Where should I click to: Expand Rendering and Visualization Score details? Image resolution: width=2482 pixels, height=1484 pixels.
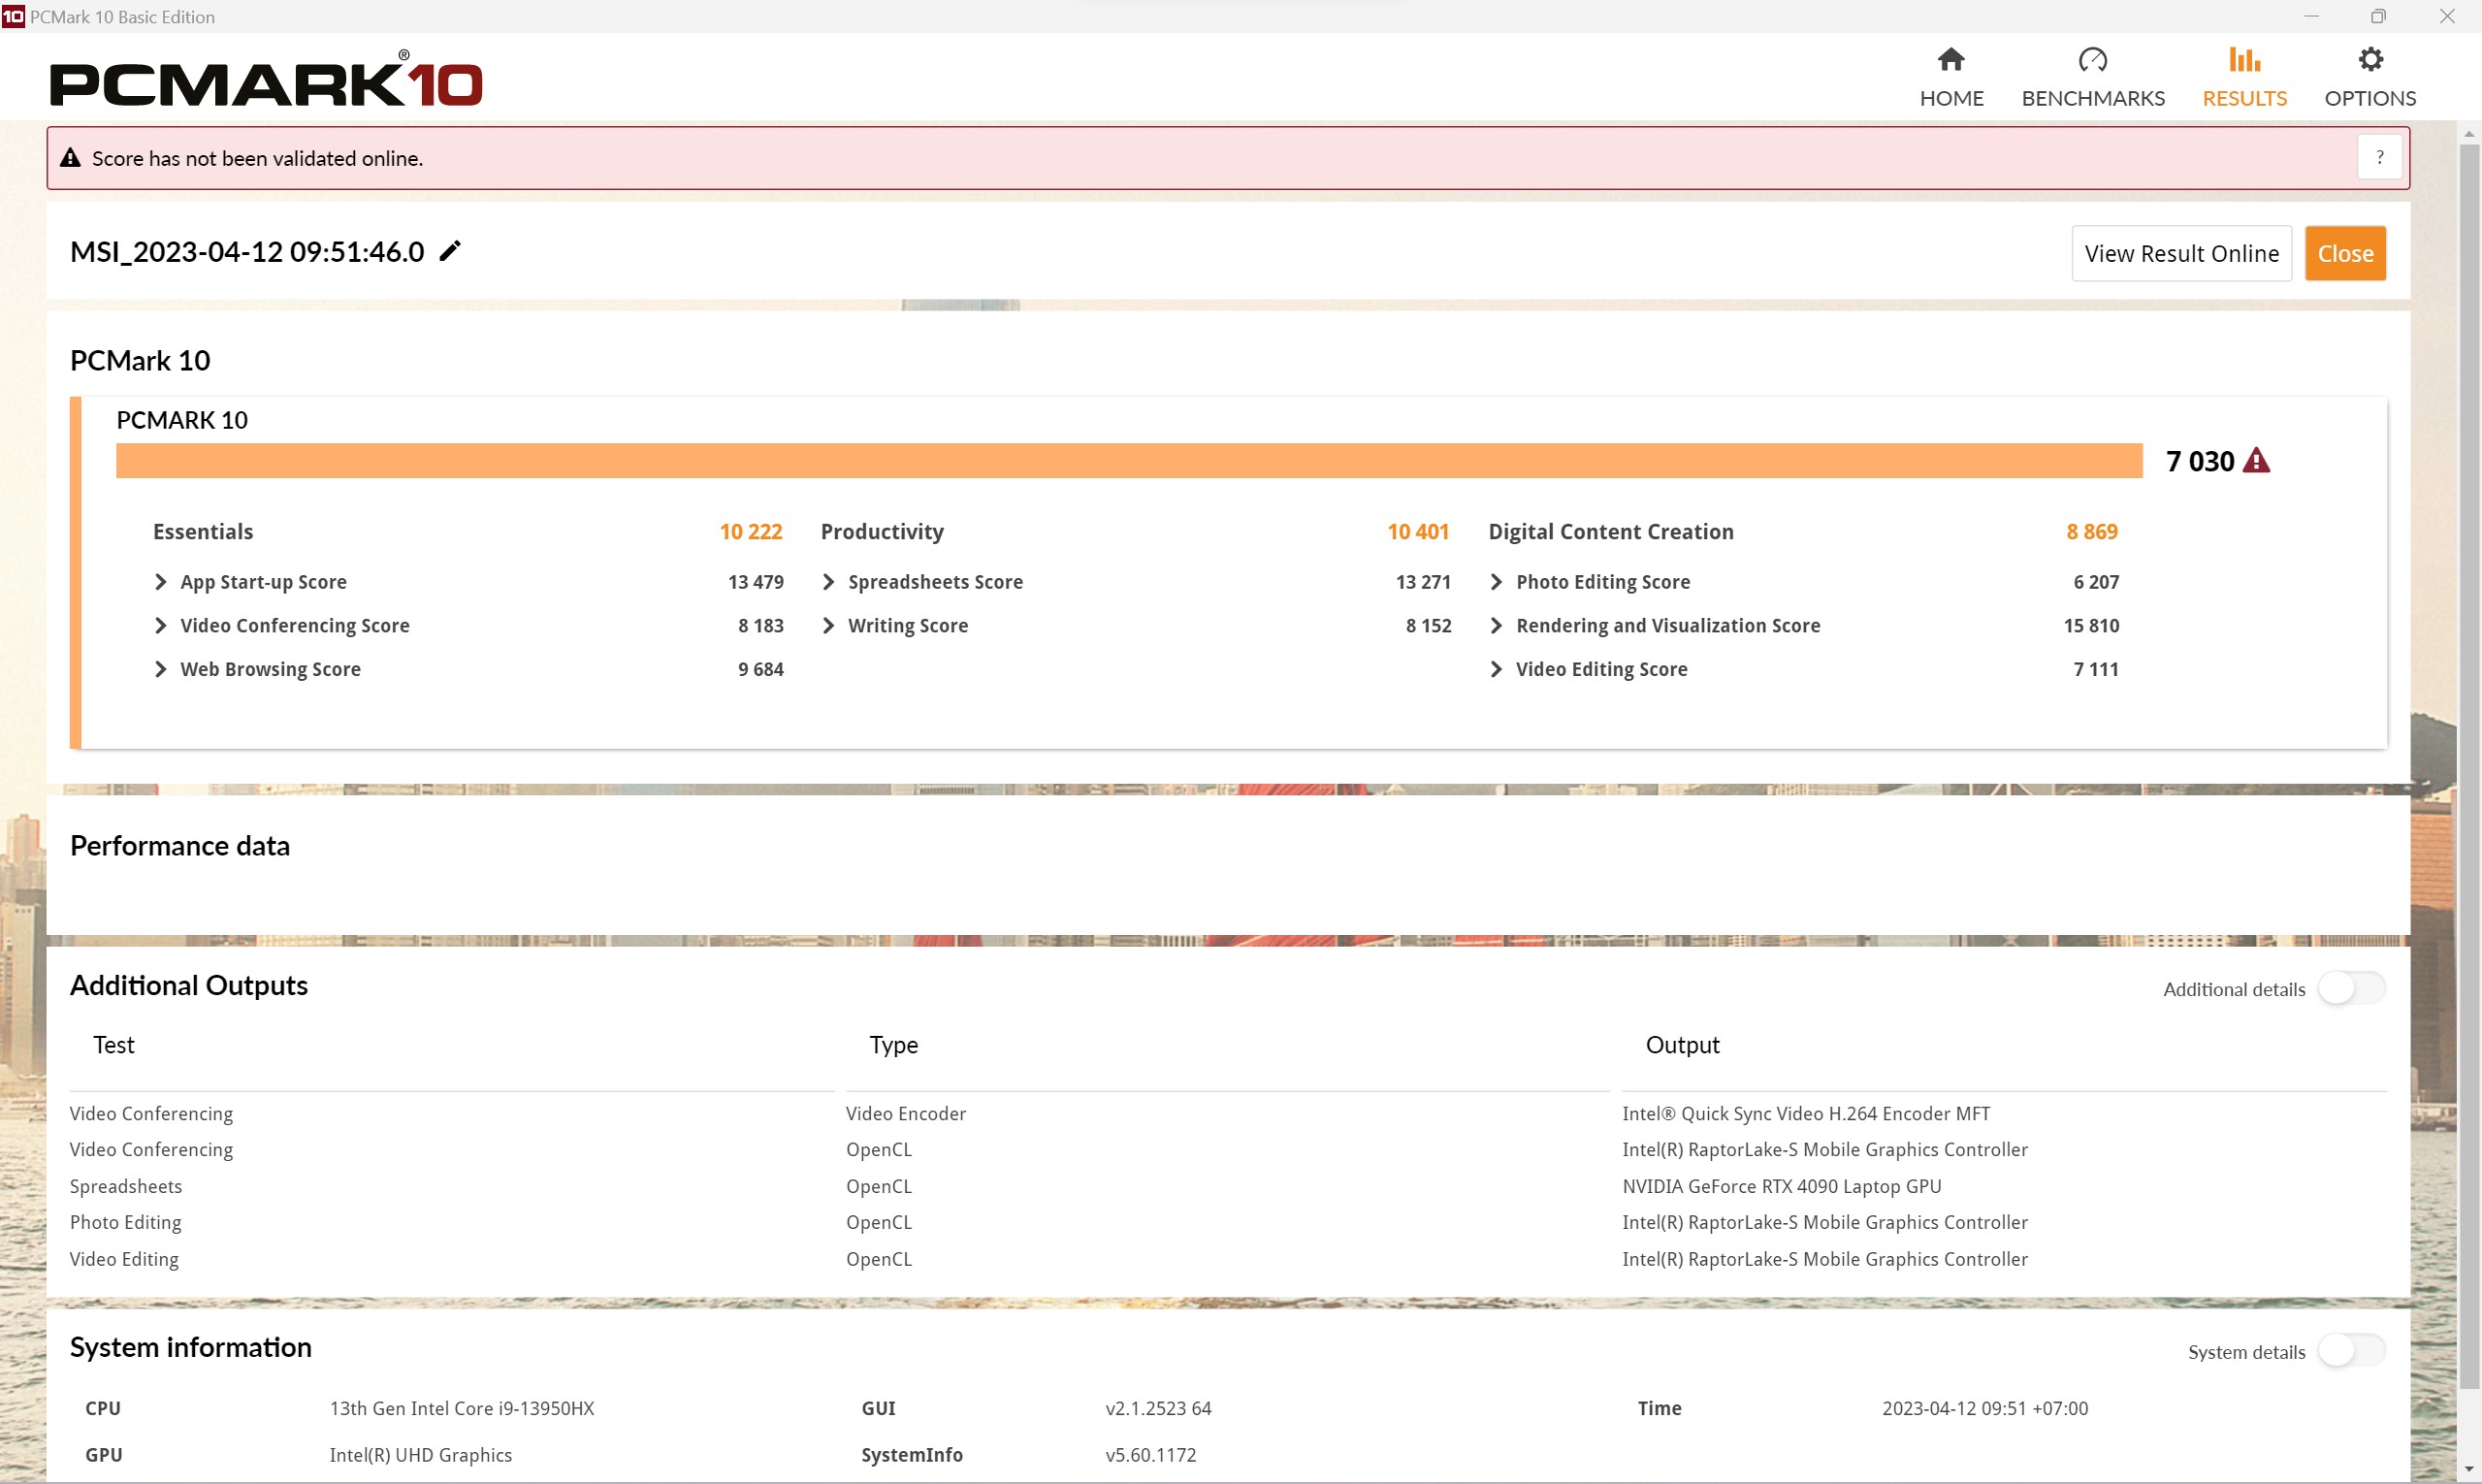pos(1496,626)
